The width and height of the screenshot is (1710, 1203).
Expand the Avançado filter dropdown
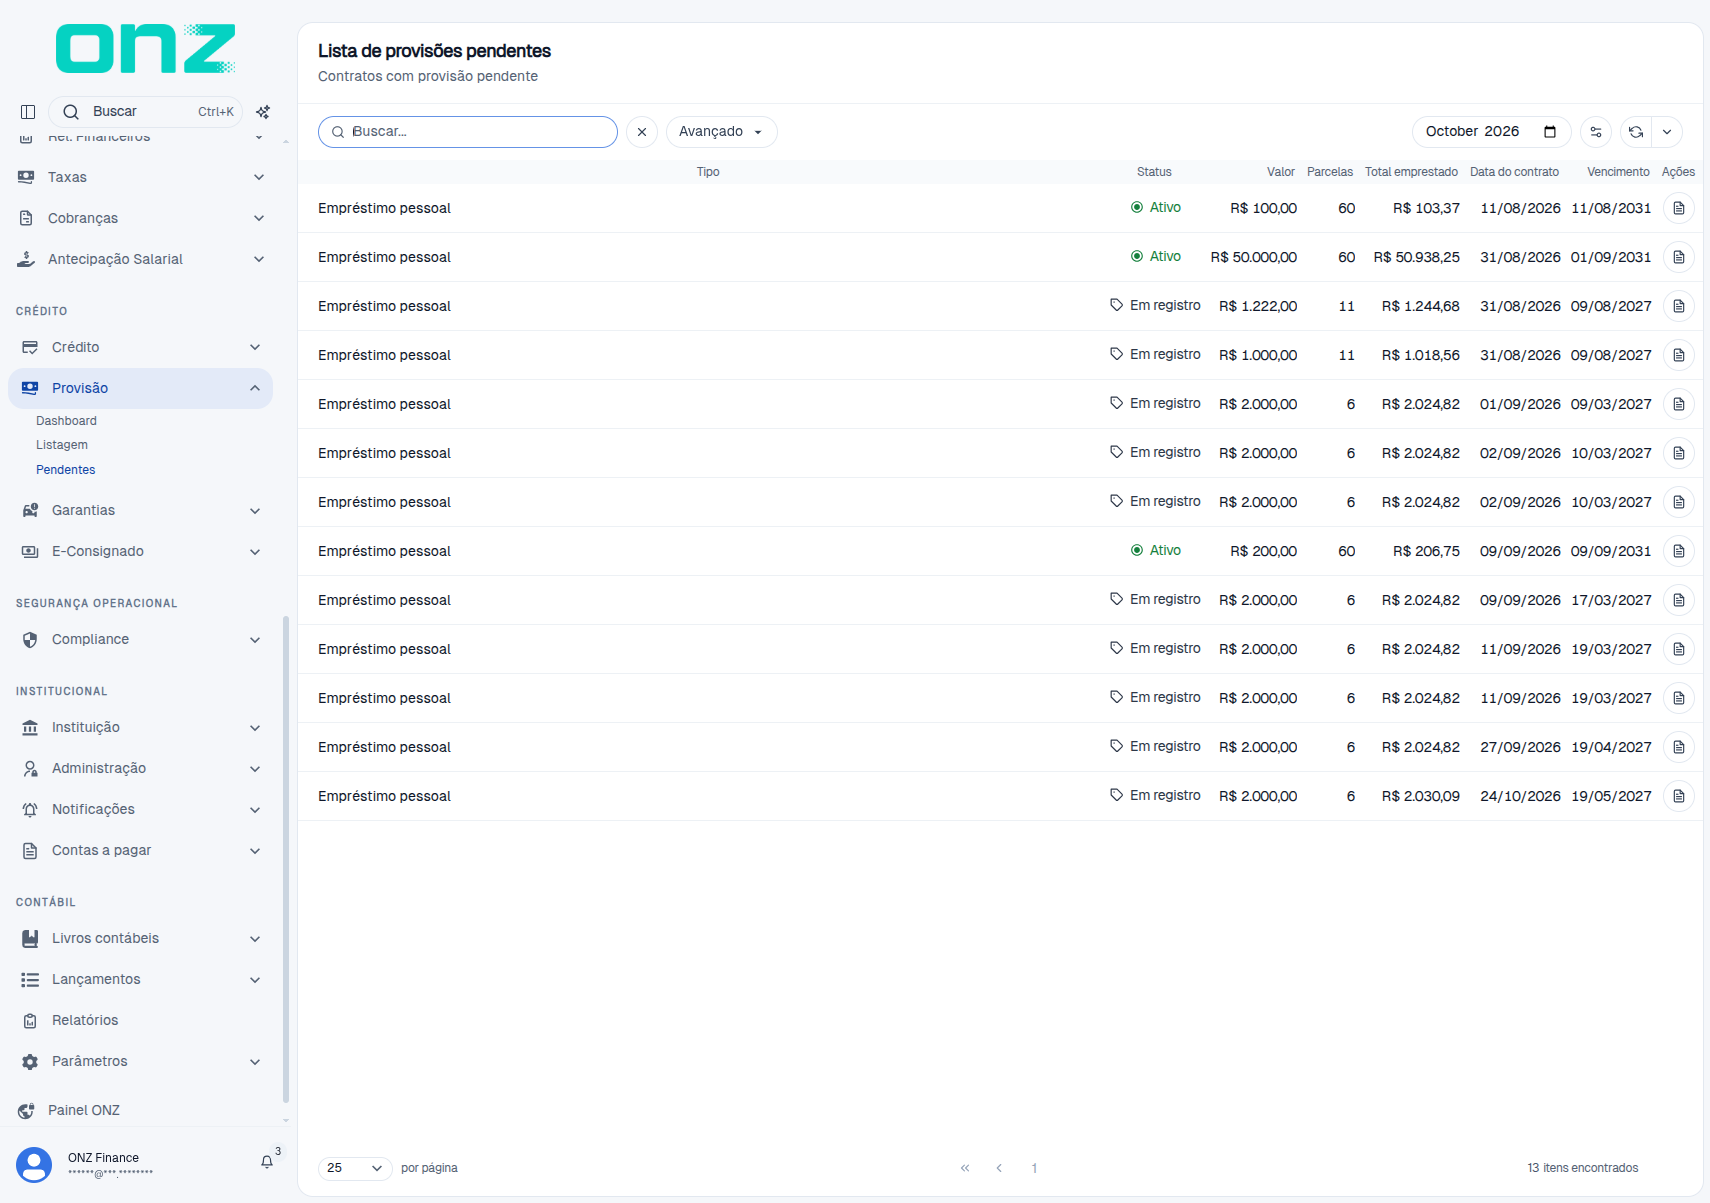click(x=721, y=132)
